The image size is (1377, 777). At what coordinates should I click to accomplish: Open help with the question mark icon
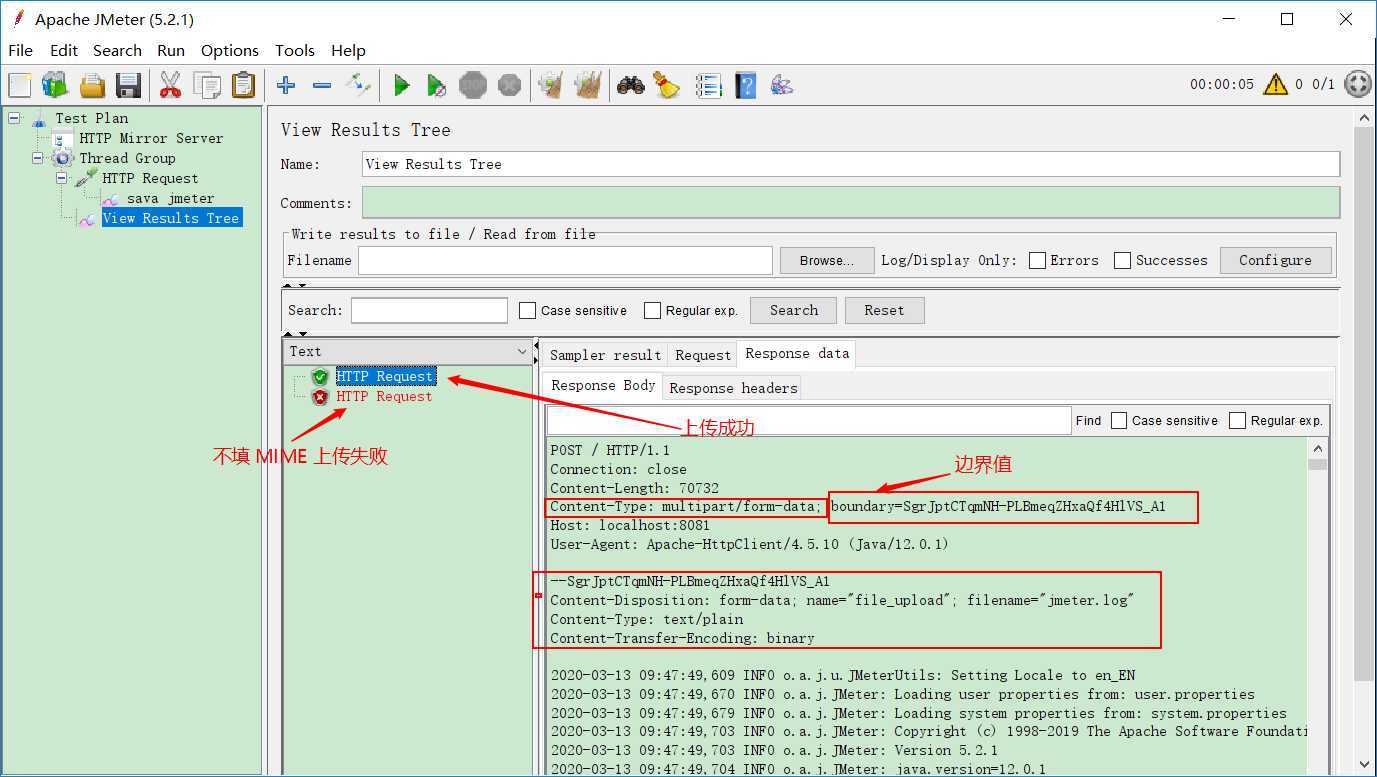tap(745, 85)
